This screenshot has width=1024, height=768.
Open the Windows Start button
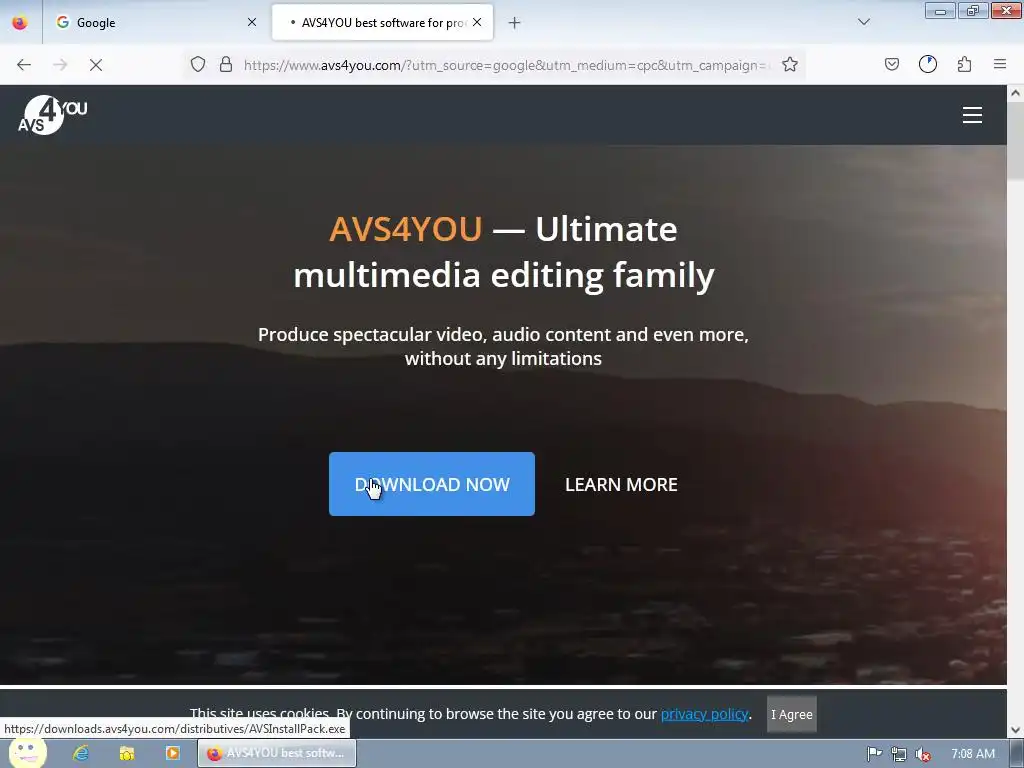click(x=27, y=753)
